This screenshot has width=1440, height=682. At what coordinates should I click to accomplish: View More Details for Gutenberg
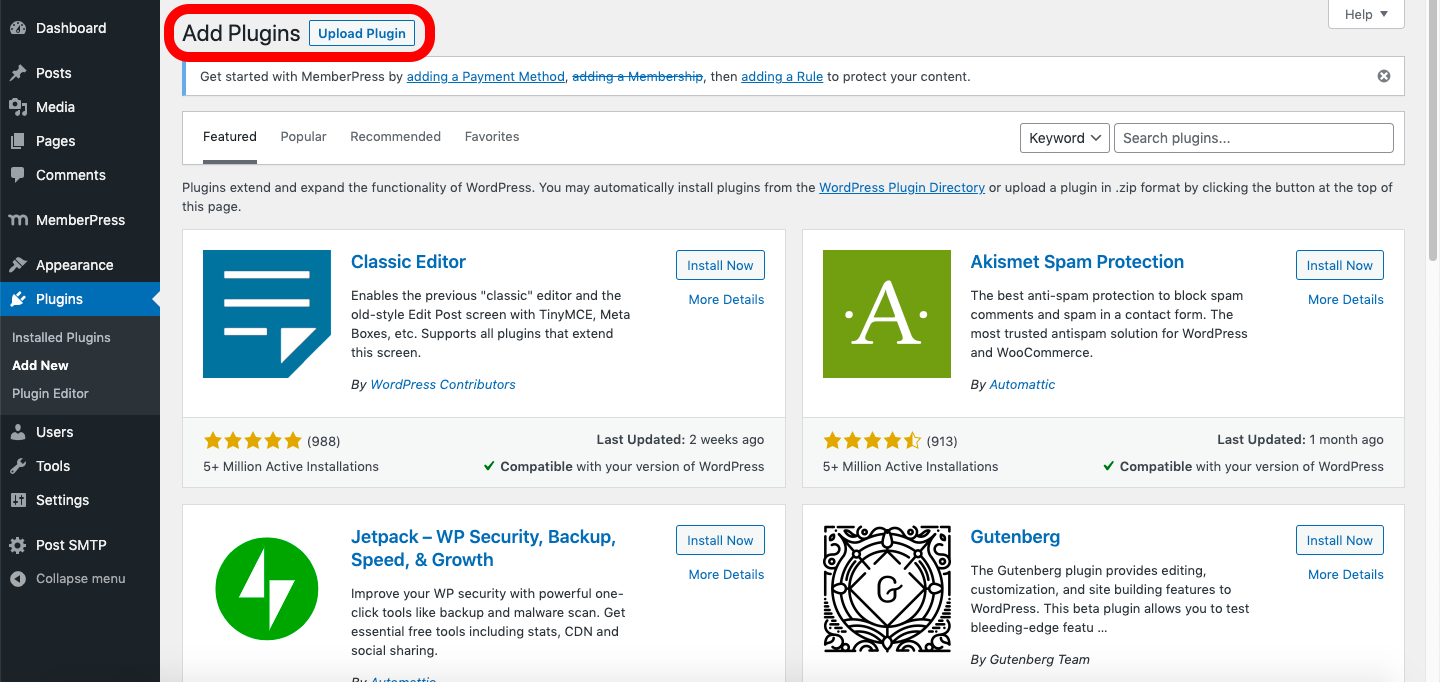point(1346,575)
